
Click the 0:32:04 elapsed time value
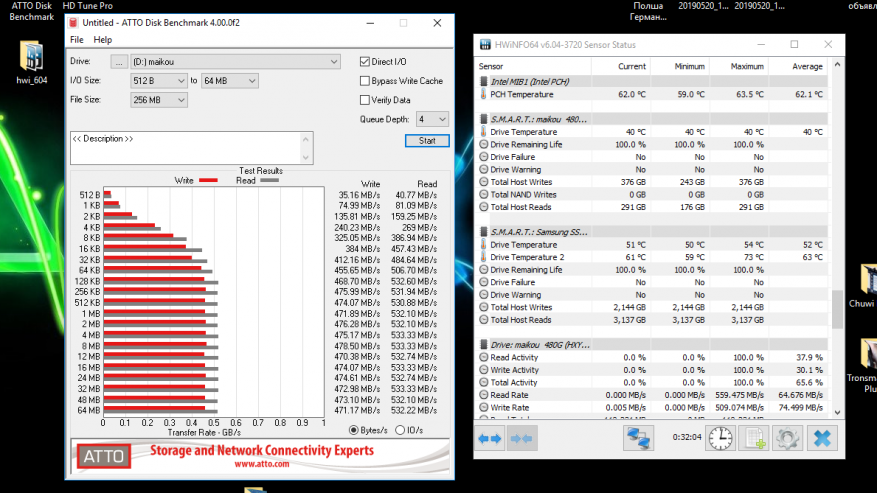(x=687, y=437)
